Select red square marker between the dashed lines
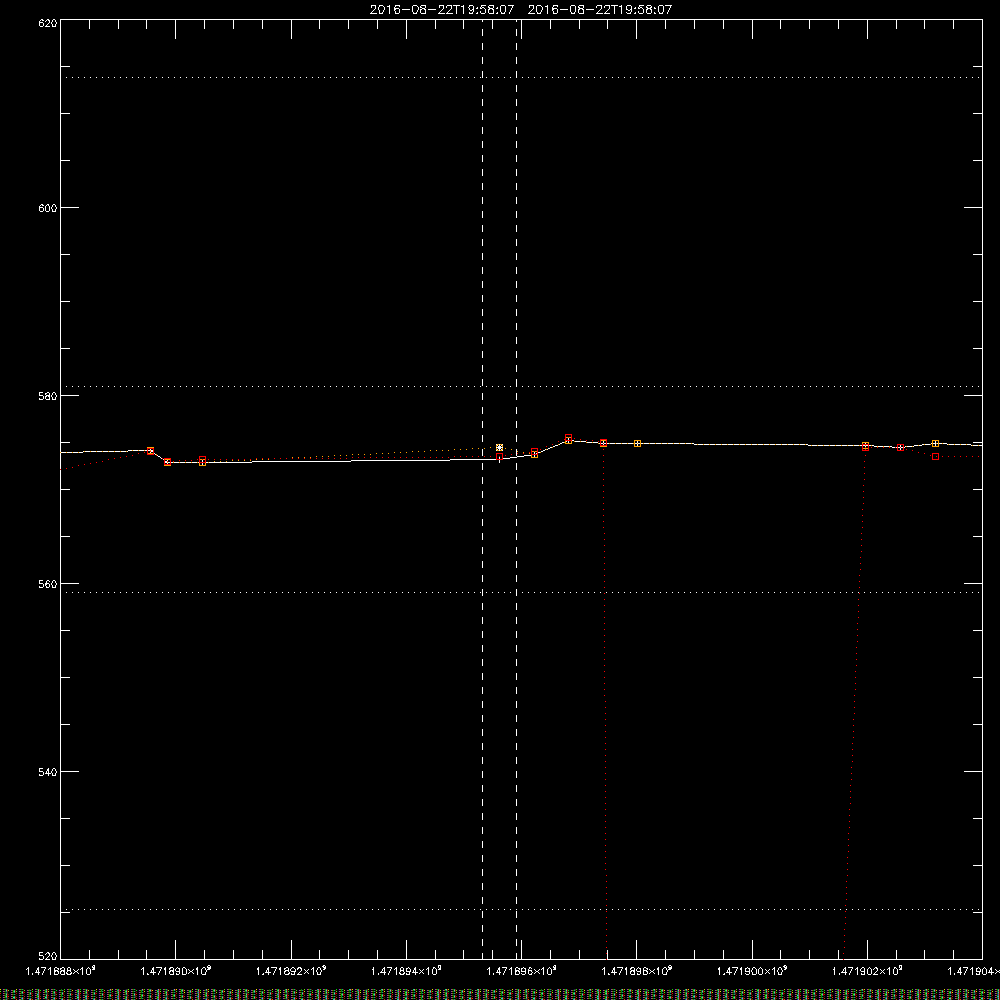 (499, 457)
